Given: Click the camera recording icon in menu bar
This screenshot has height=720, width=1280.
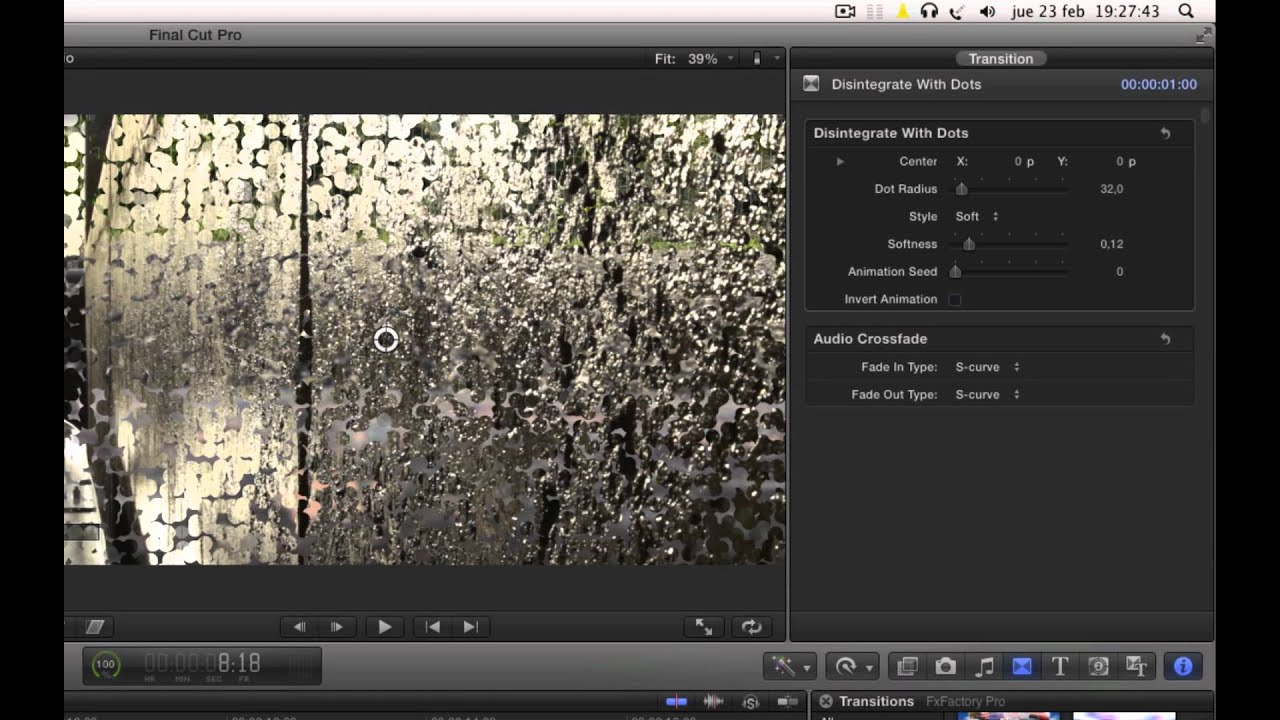Looking at the screenshot, I should (x=845, y=11).
